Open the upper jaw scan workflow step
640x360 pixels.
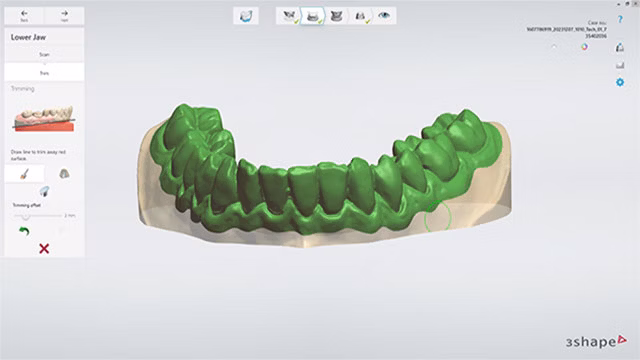(336, 16)
